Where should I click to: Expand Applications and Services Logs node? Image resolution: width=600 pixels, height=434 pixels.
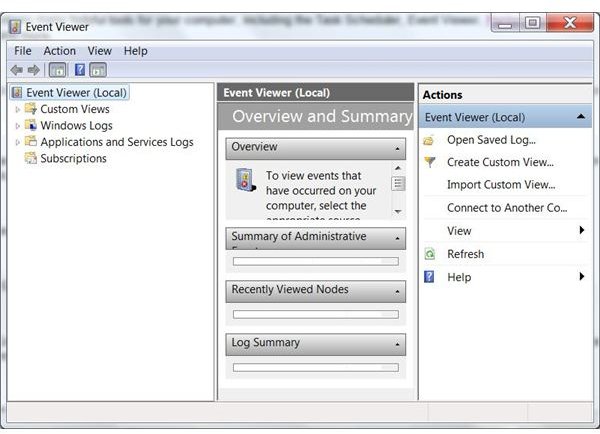coord(17,142)
